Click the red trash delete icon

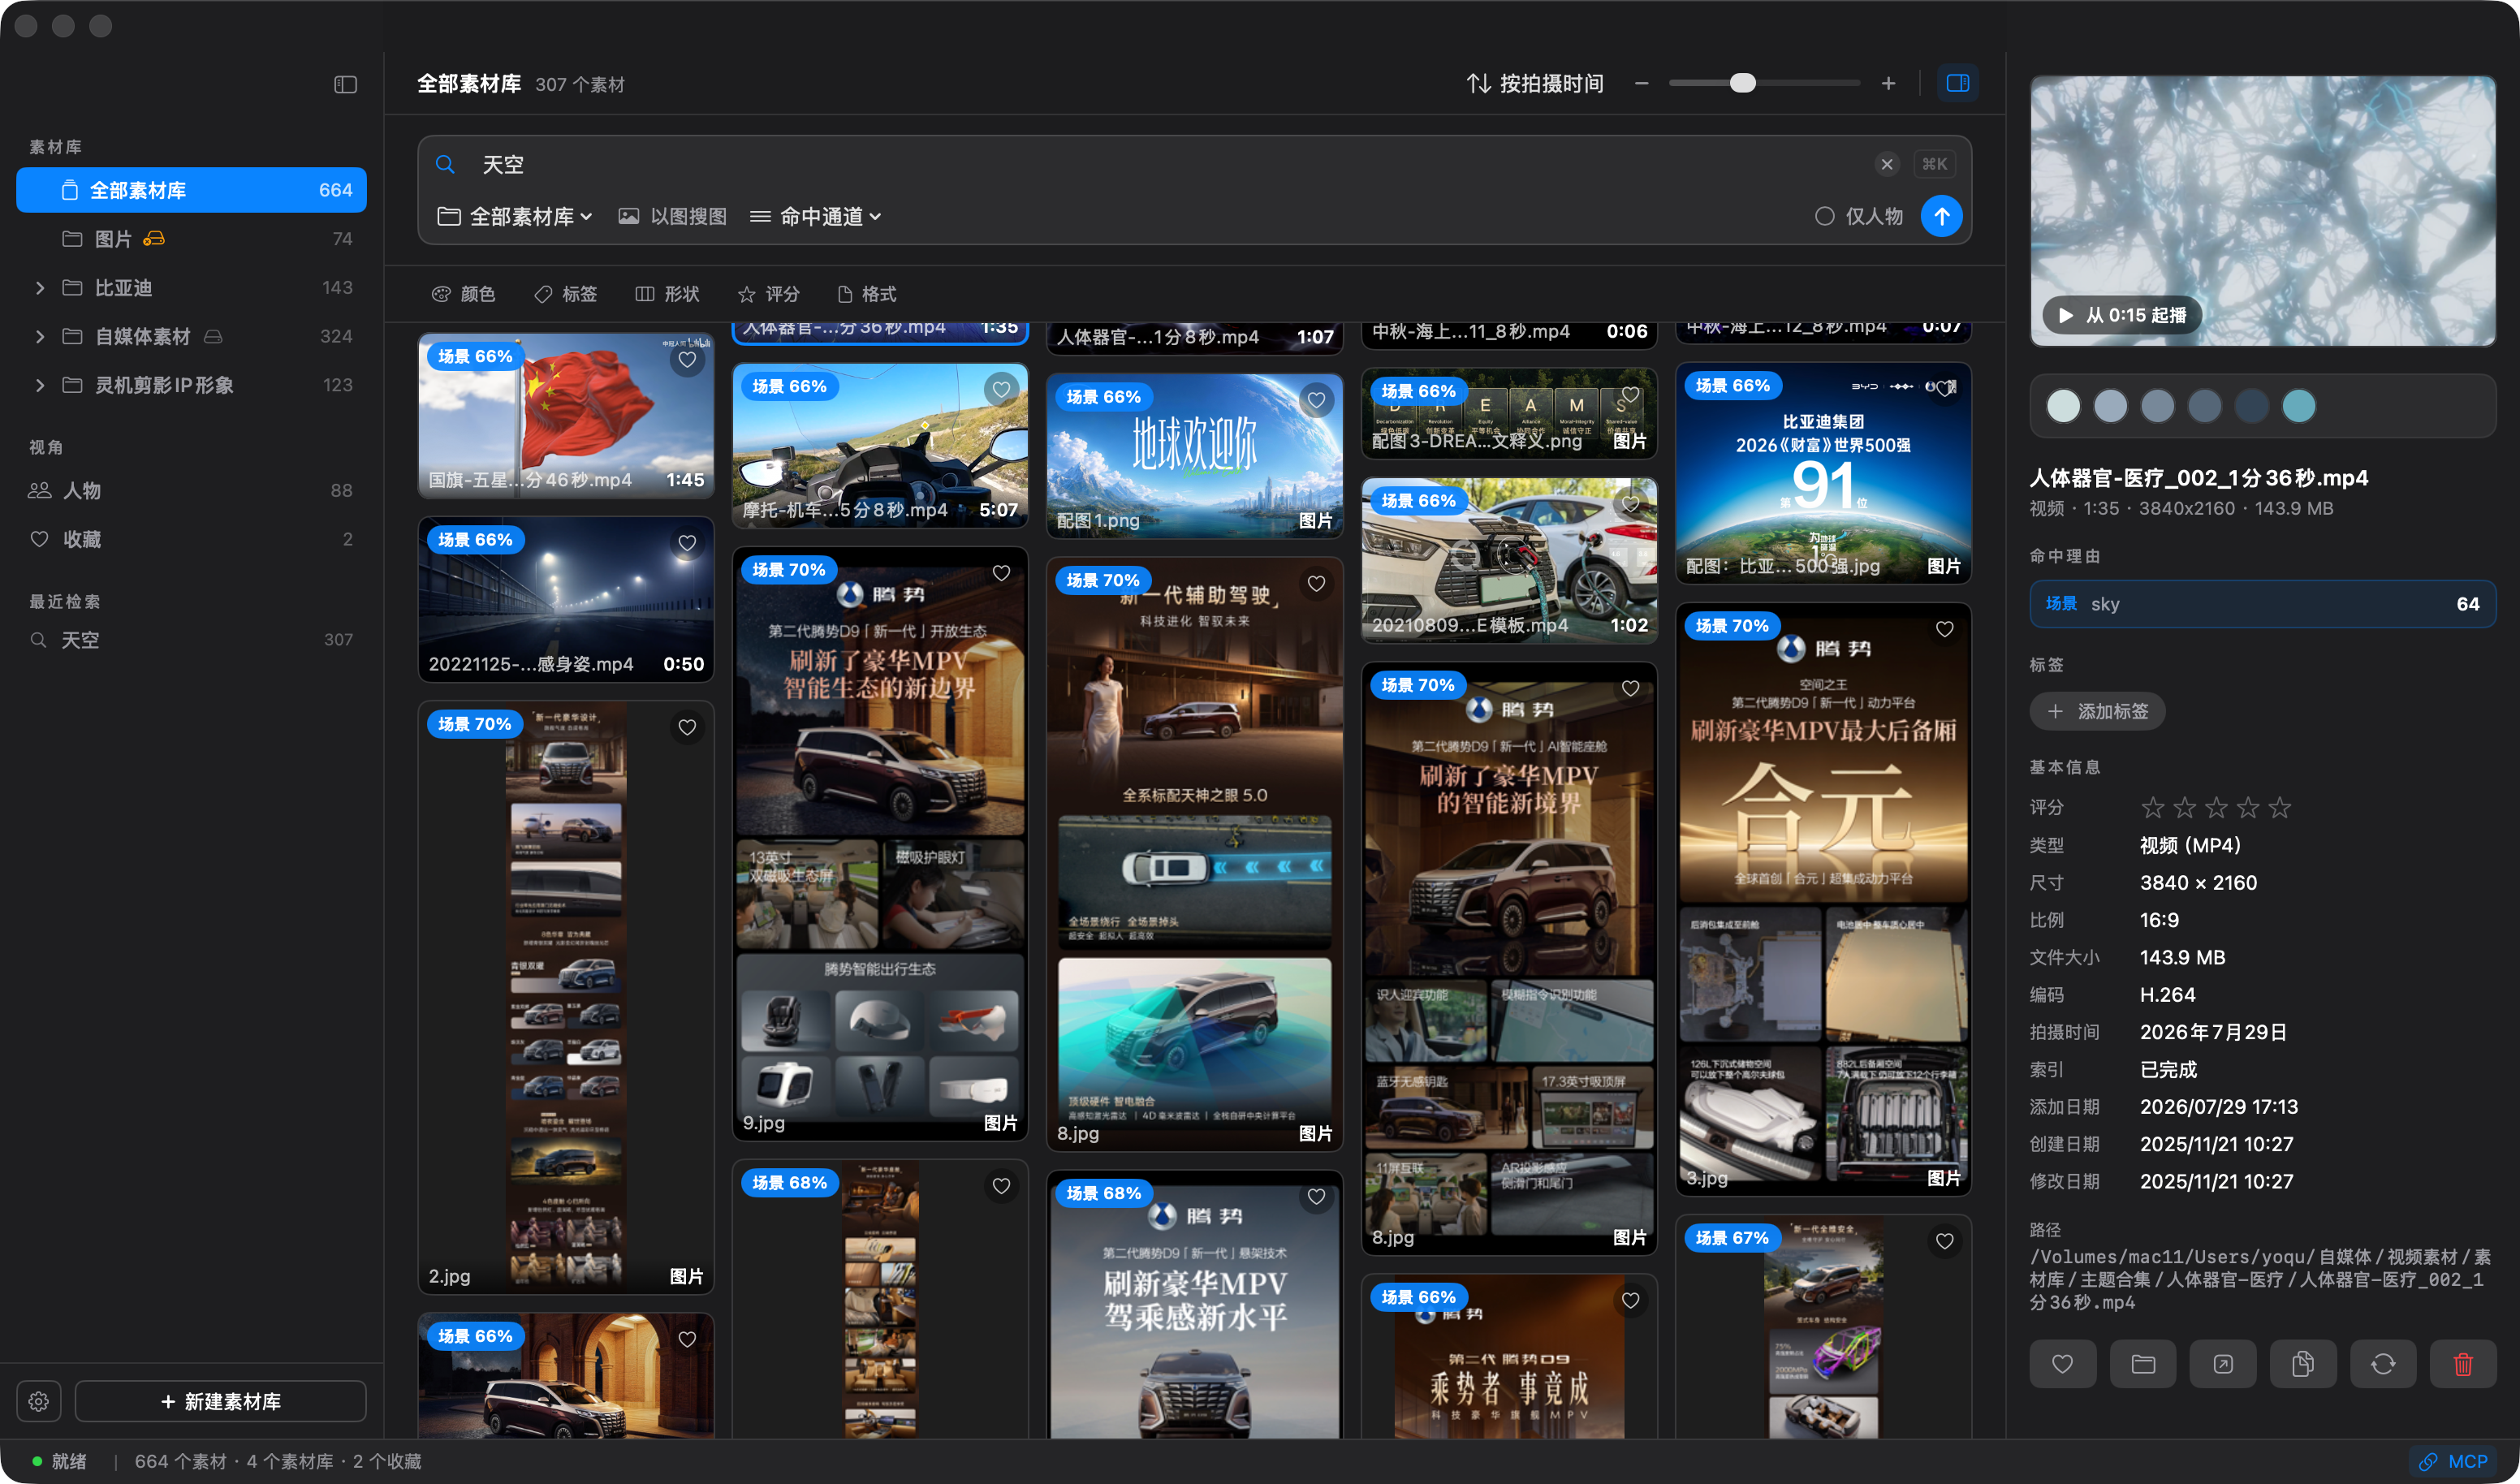click(x=2462, y=1363)
